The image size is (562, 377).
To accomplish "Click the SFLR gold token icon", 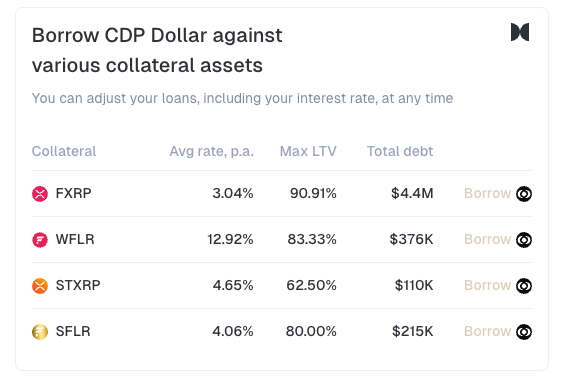I will click(40, 331).
